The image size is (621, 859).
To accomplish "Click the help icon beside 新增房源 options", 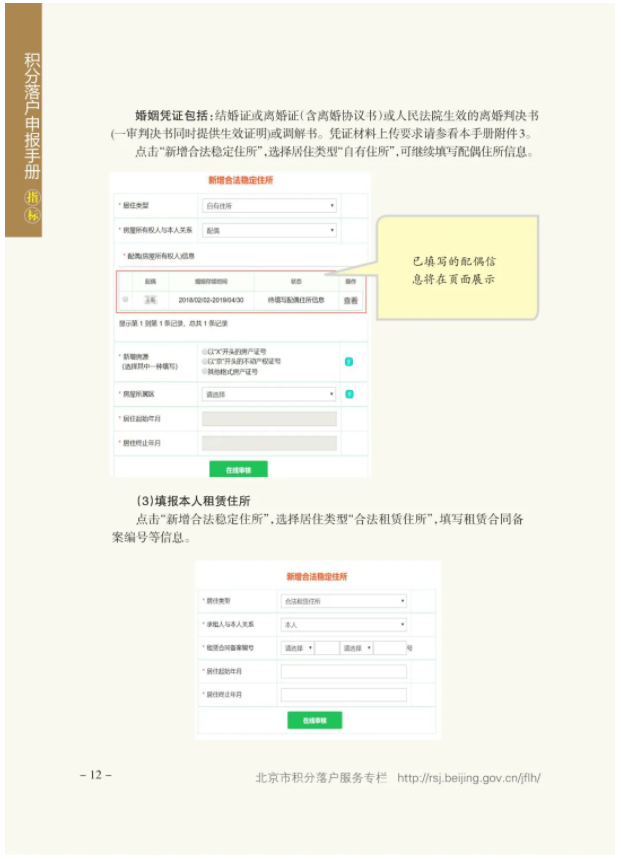I will coord(349,362).
